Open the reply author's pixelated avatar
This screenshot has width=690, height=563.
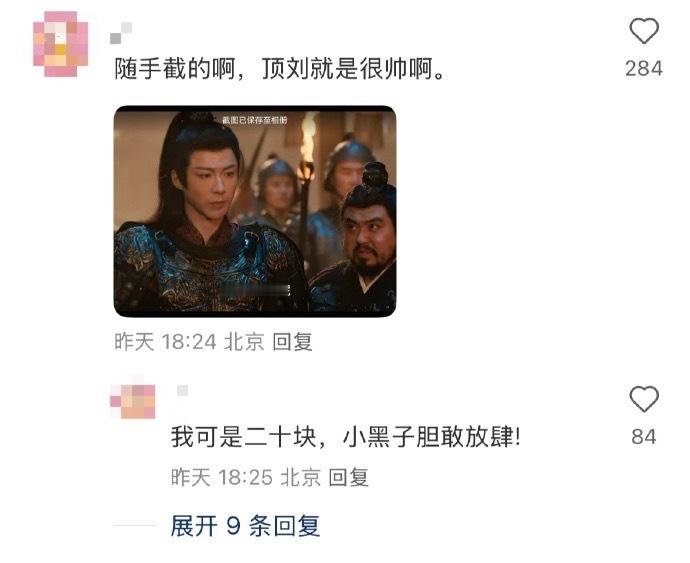point(132,401)
